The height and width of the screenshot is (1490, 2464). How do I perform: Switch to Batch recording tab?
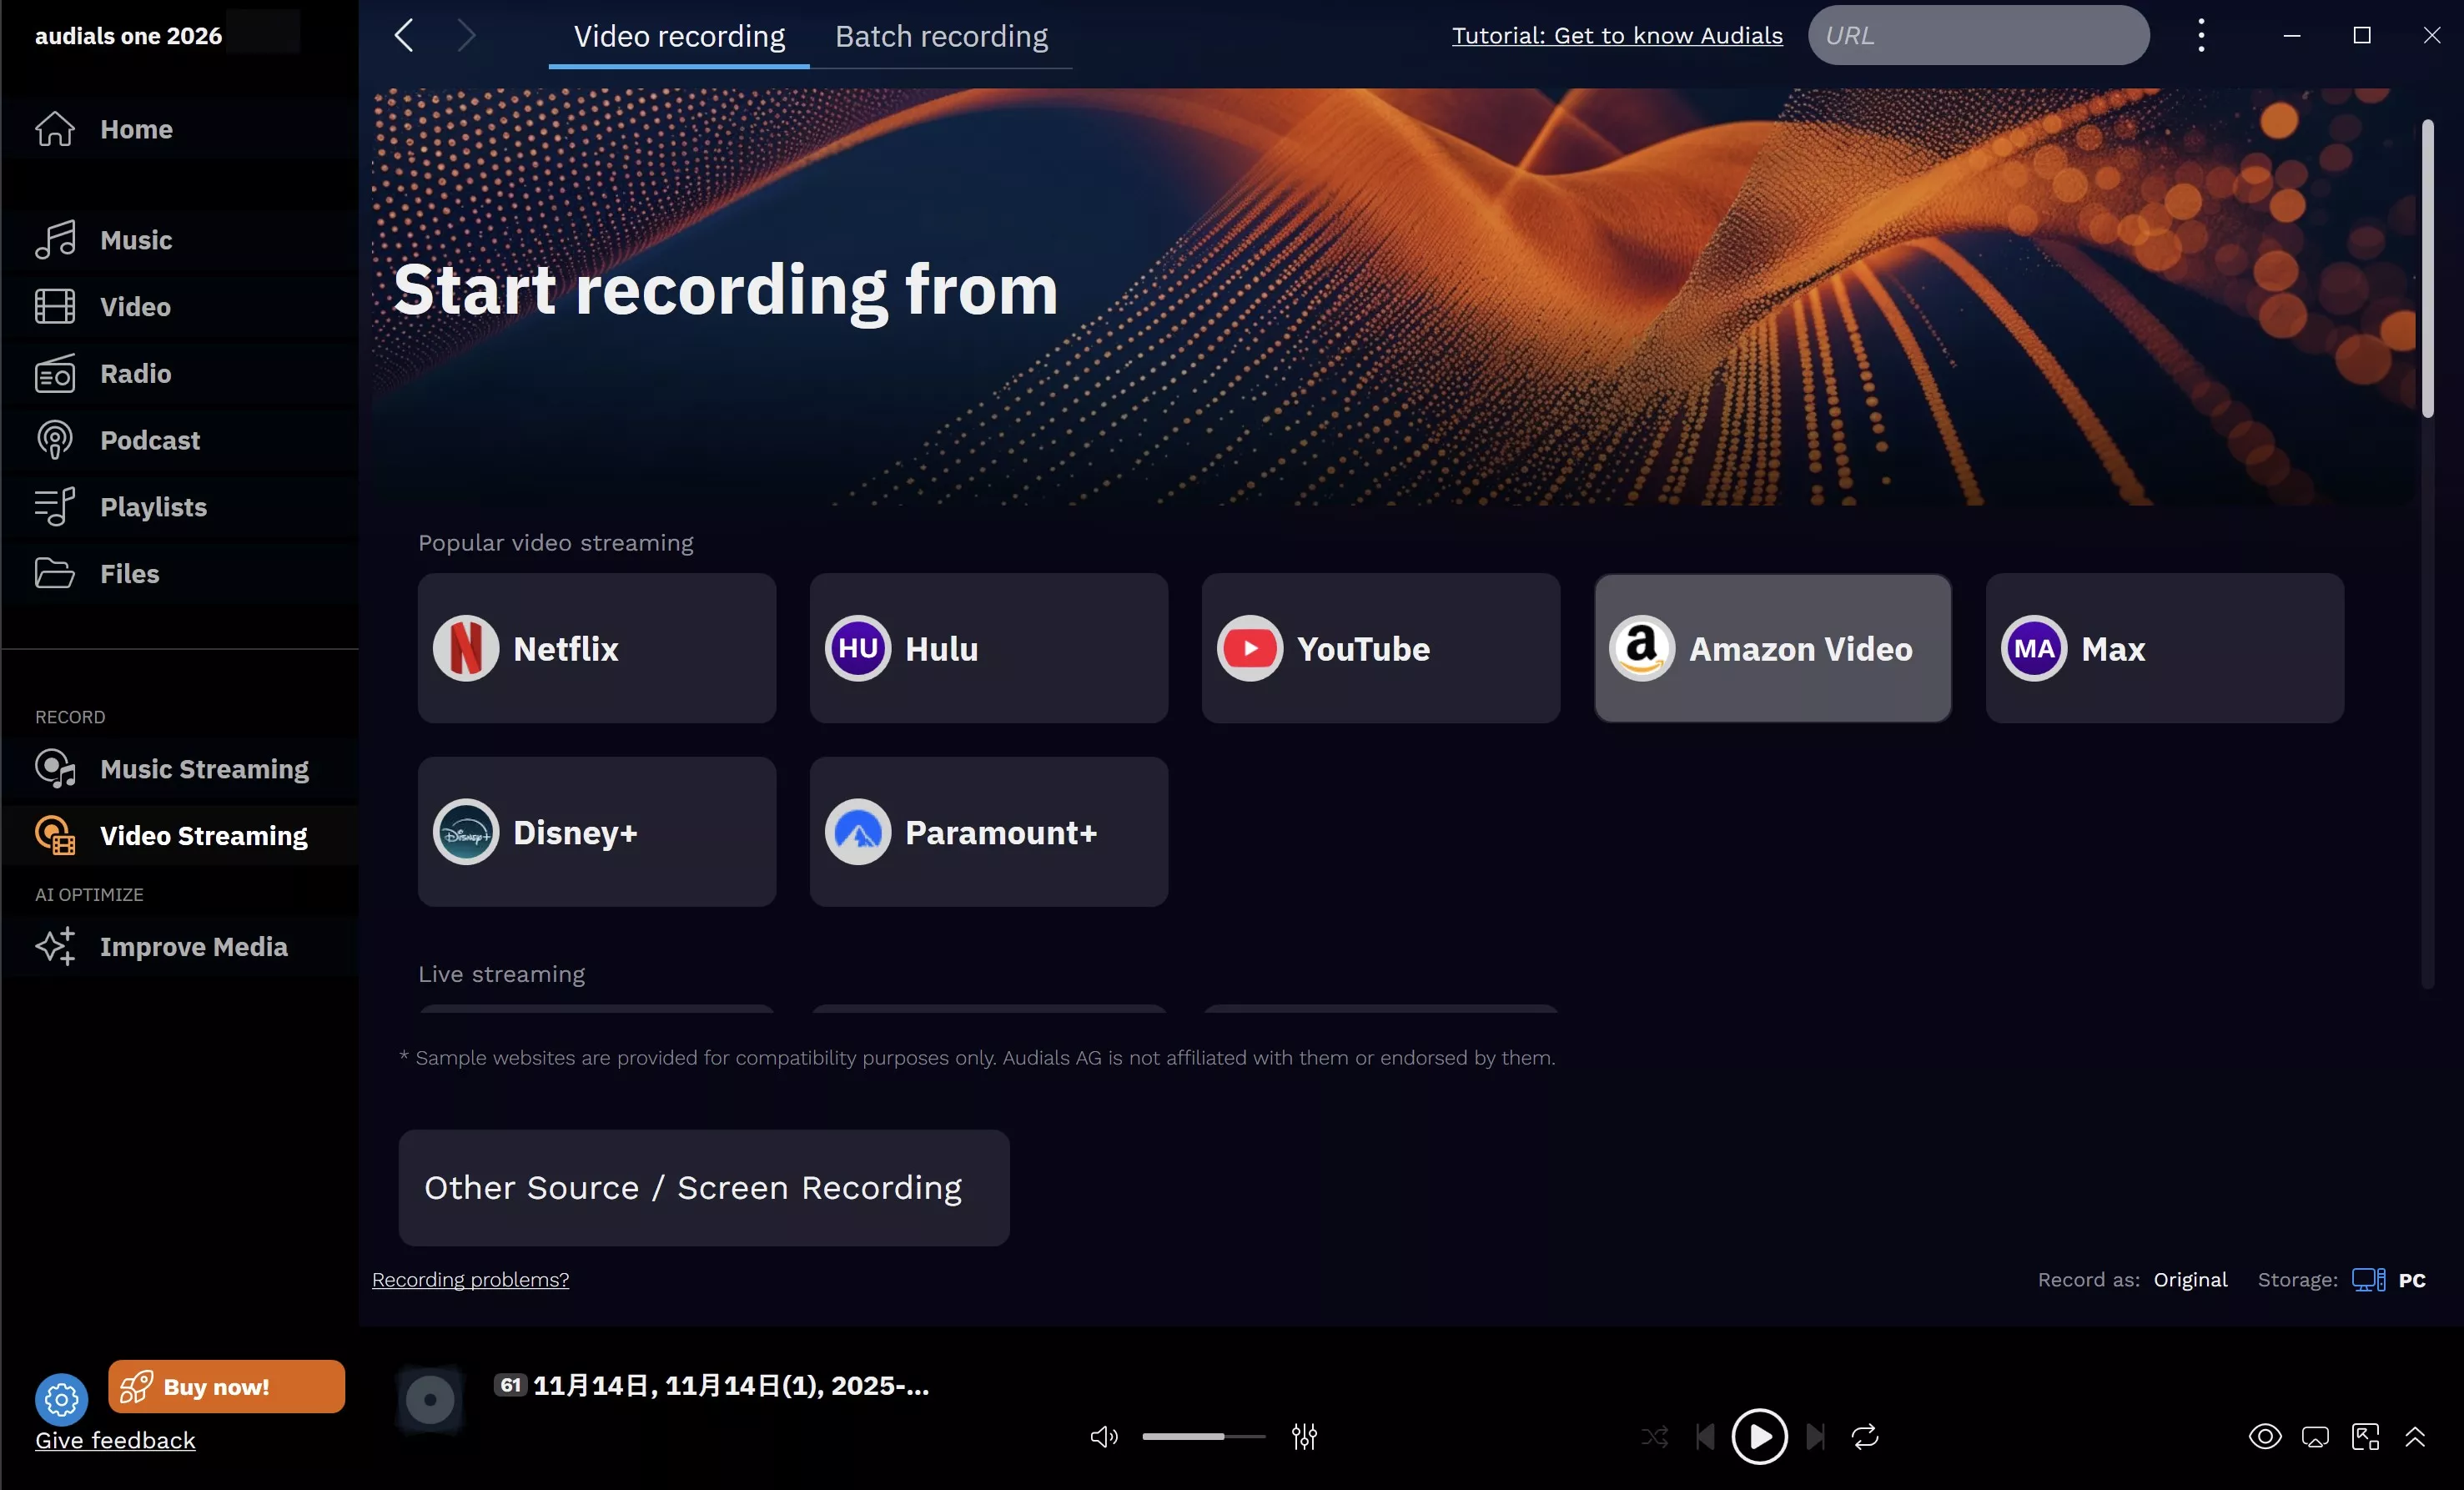pos(941,36)
